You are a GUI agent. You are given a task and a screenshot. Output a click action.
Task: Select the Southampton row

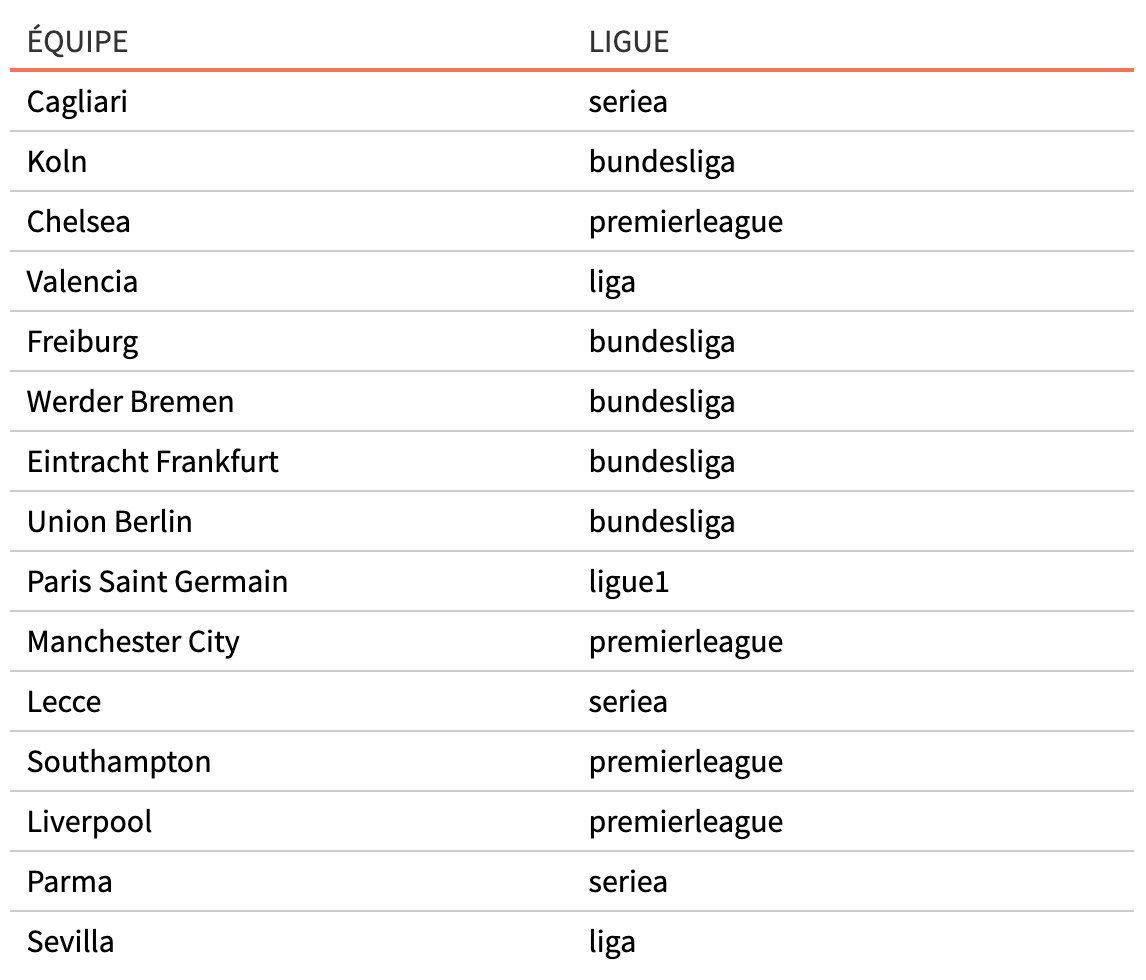[x=572, y=761]
